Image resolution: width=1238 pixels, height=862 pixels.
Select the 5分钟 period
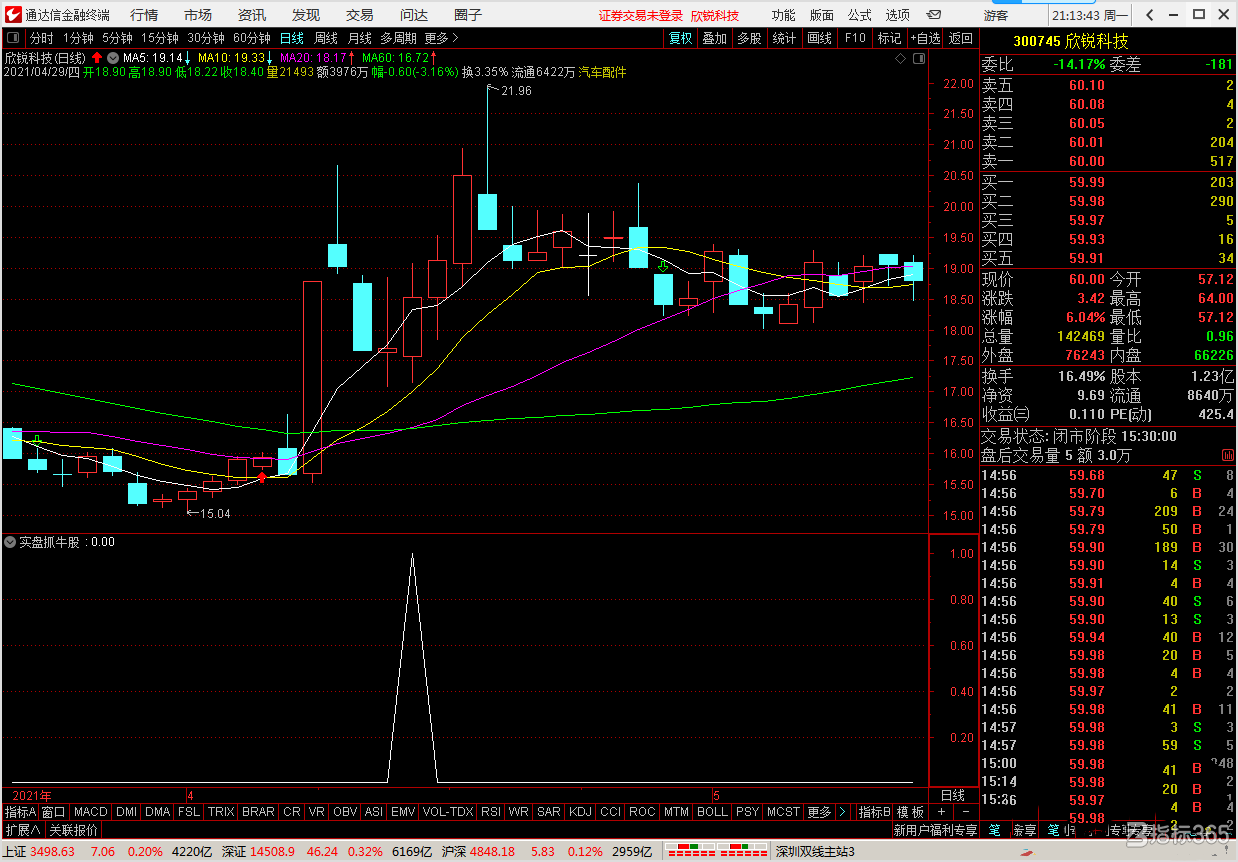(x=117, y=38)
